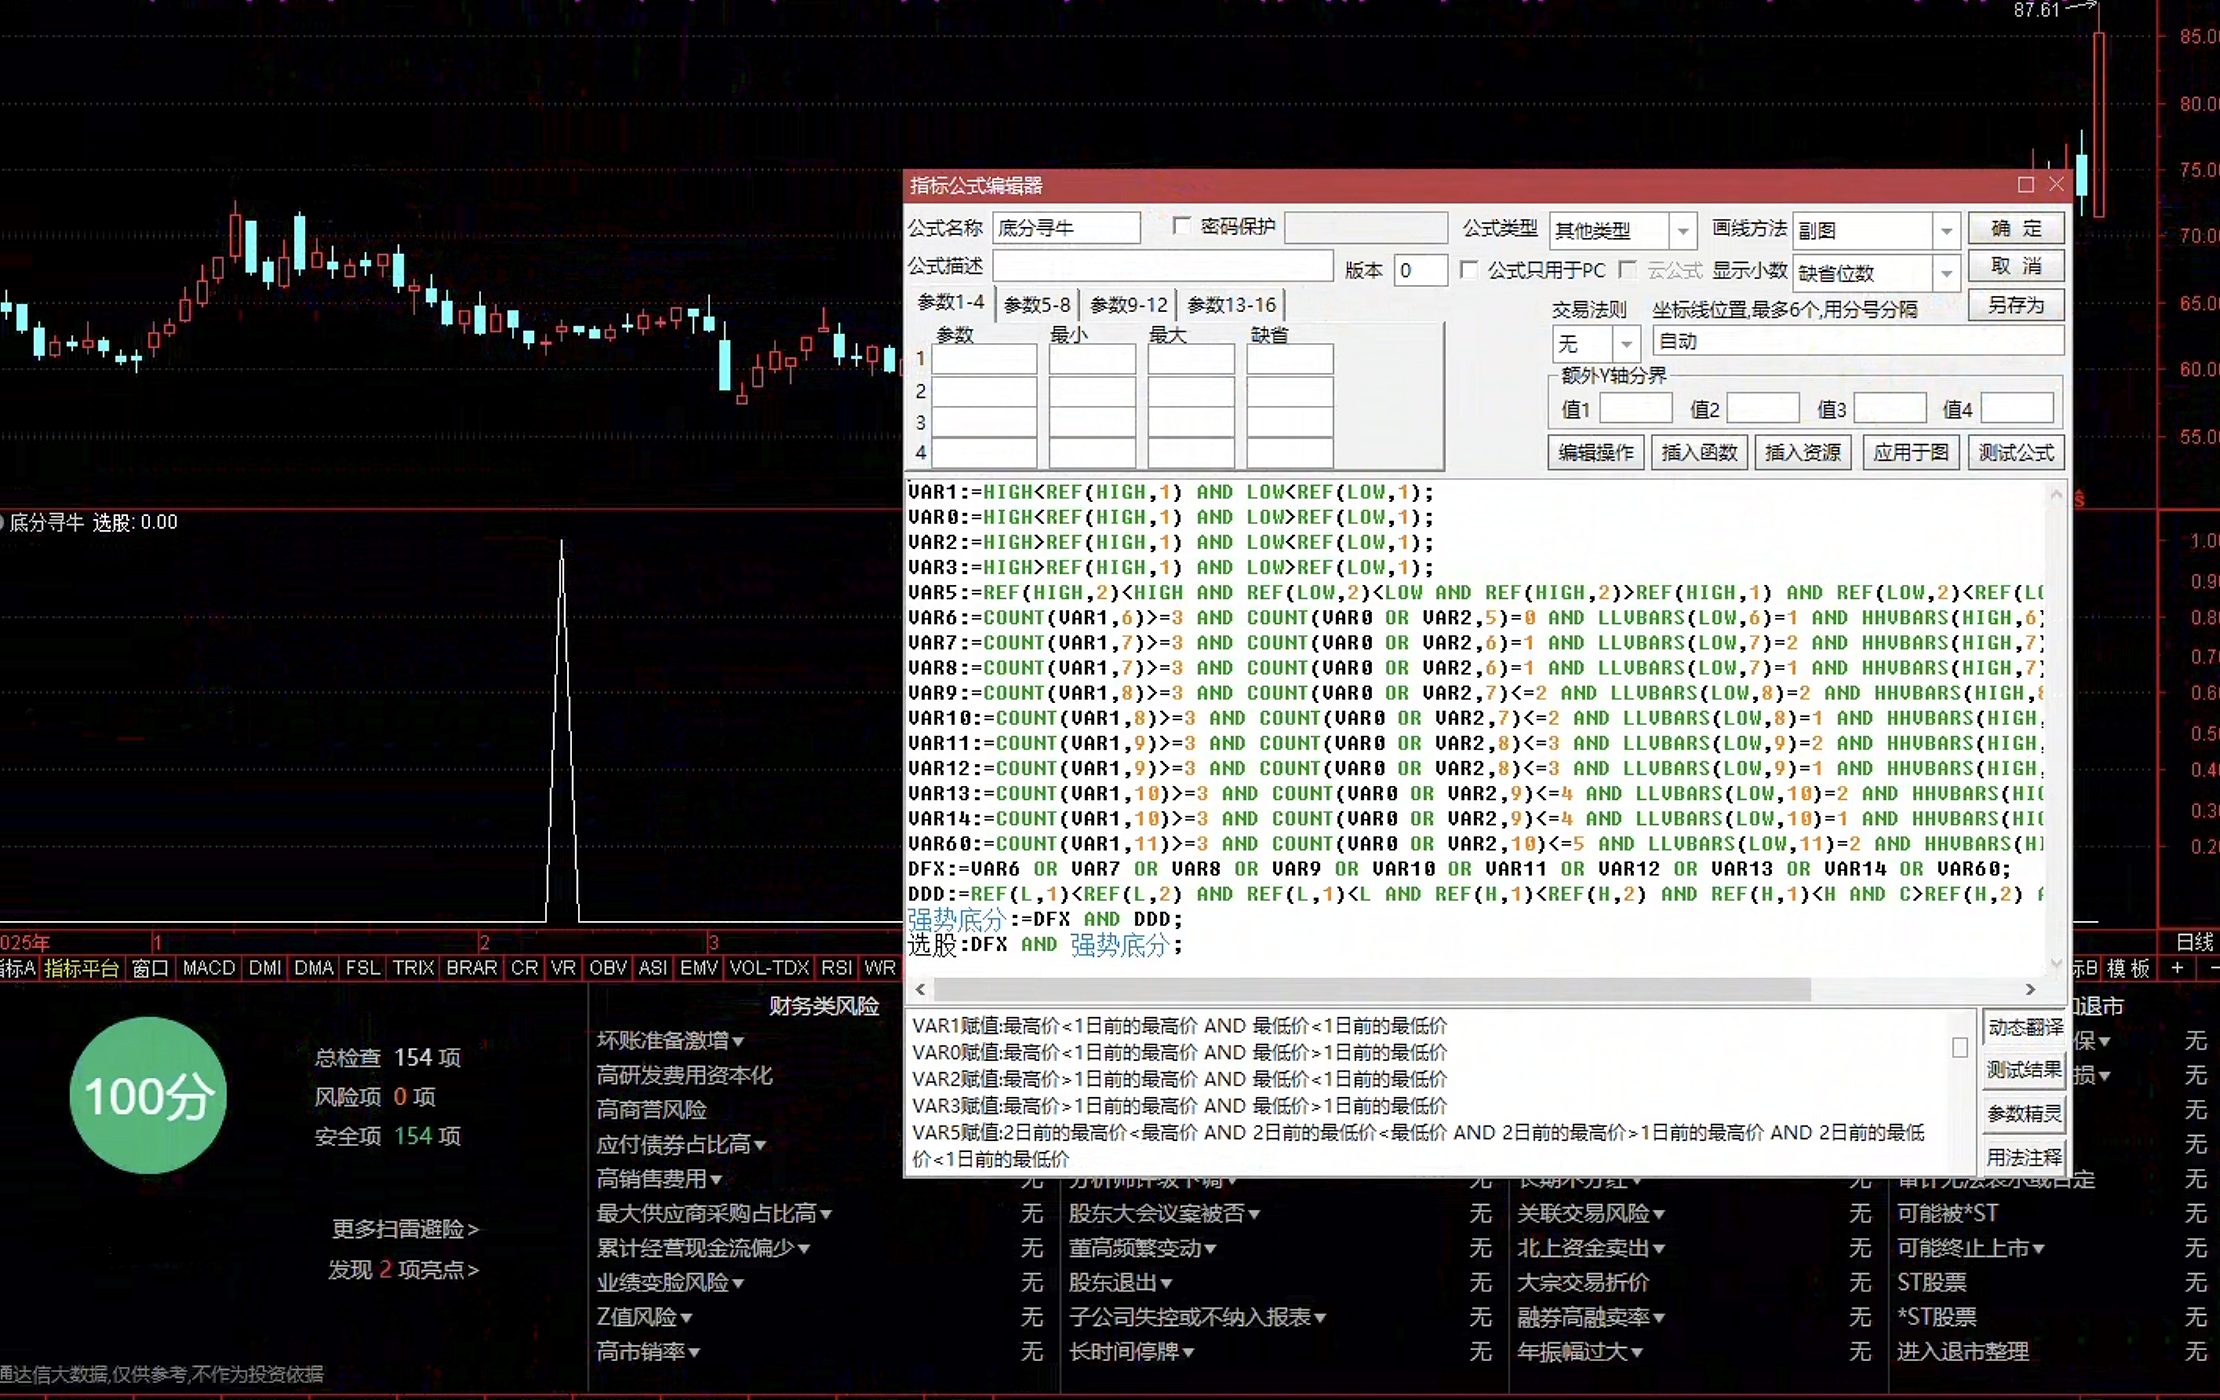Toggle 公式只用于PC checkbox
Image resolution: width=2220 pixels, height=1400 pixels.
point(1468,270)
